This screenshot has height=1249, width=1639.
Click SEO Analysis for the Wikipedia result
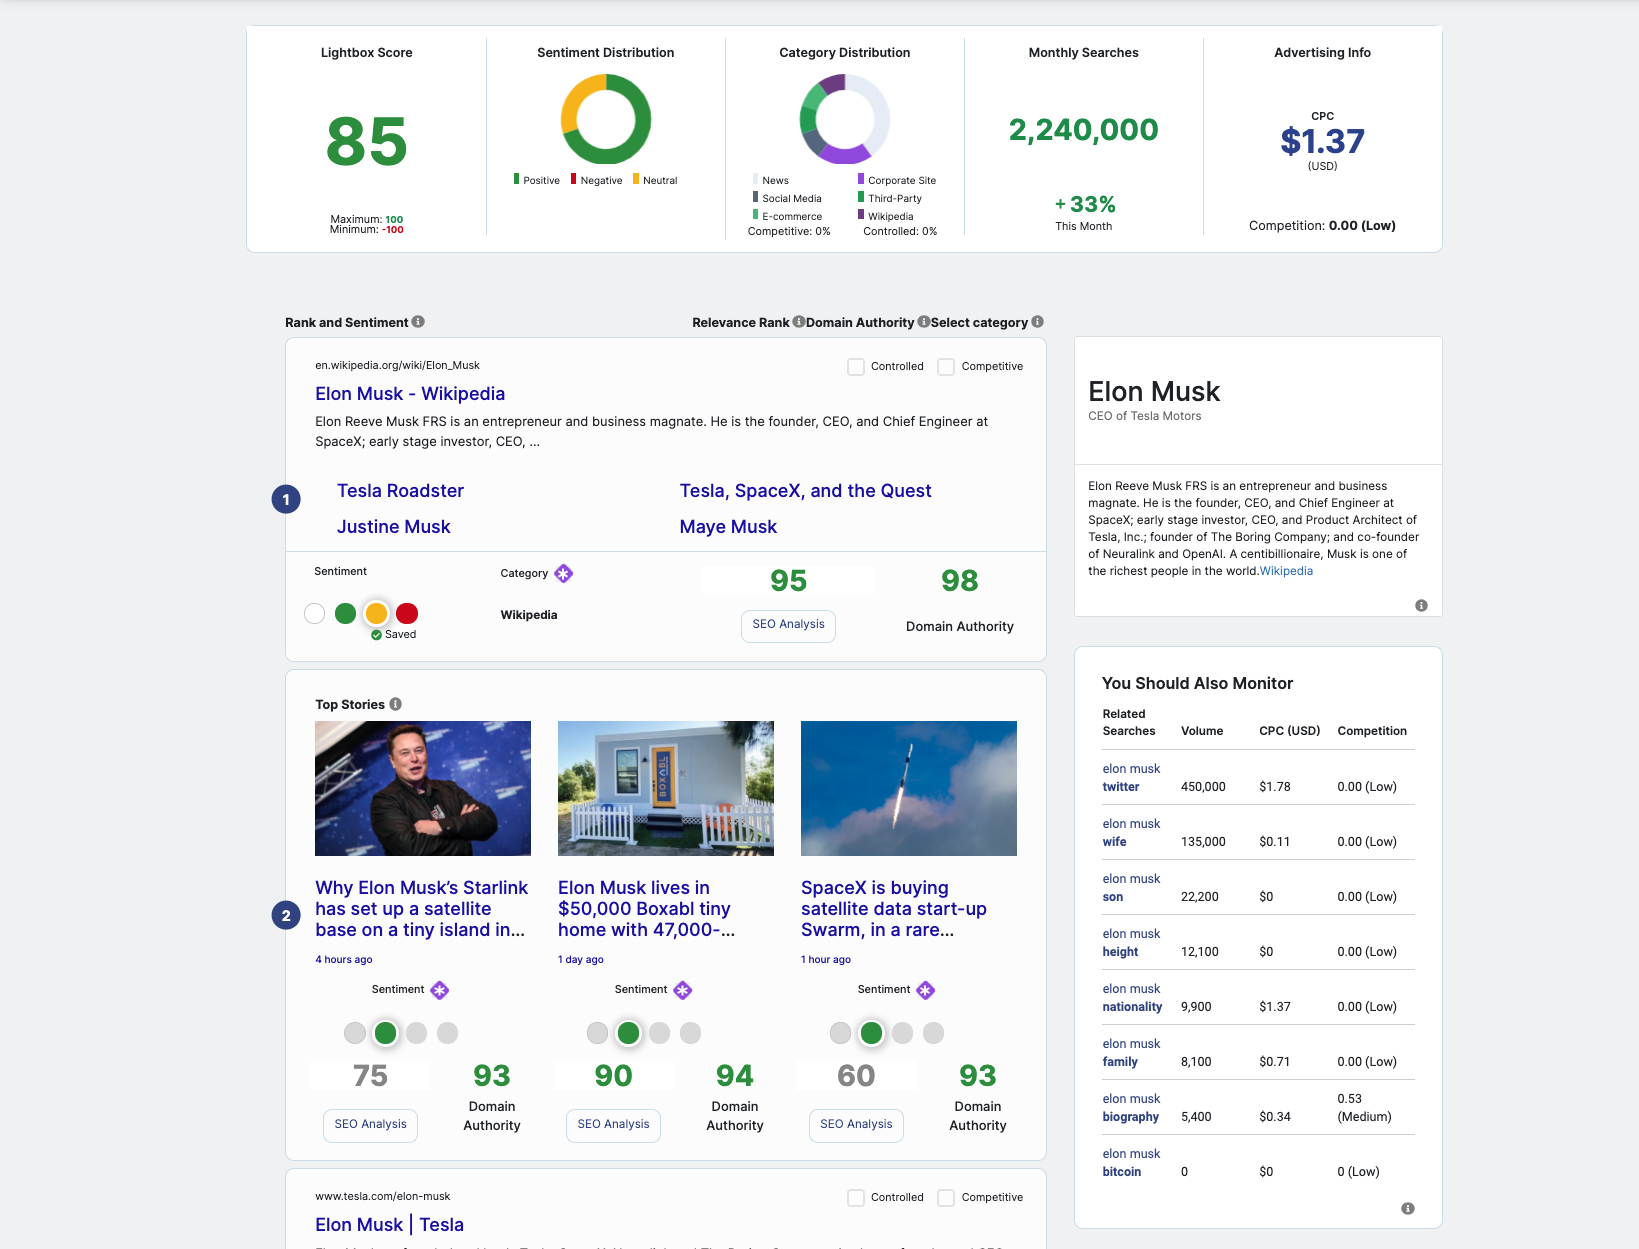(x=788, y=626)
